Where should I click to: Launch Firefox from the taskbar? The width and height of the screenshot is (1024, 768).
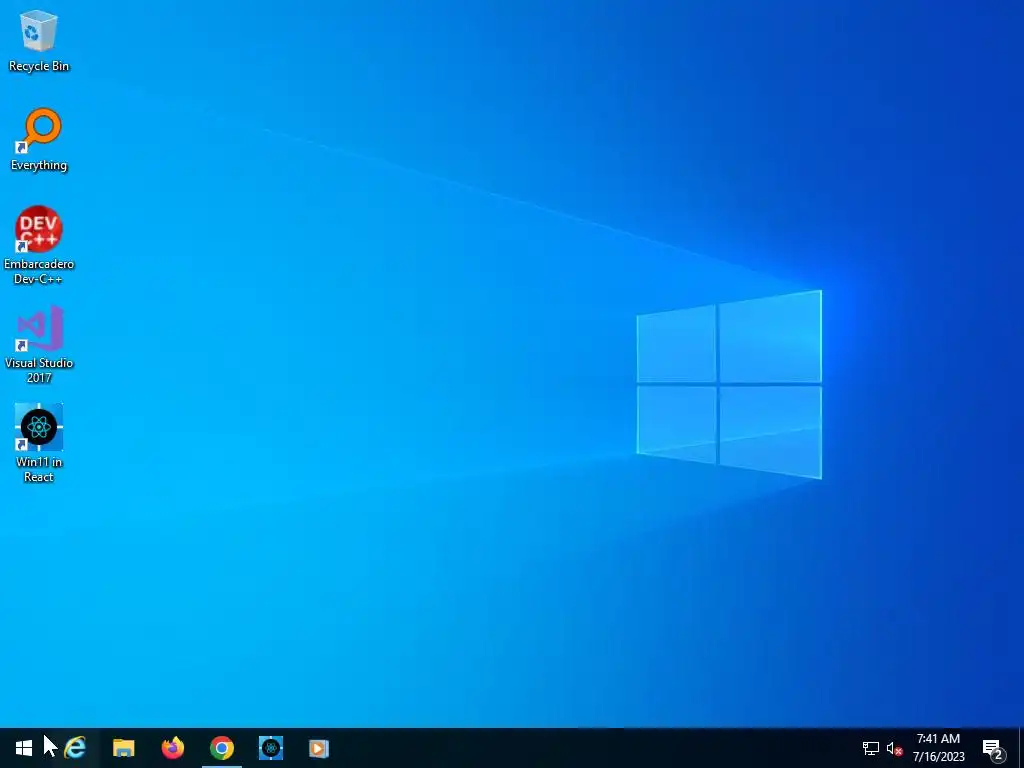click(172, 748)
